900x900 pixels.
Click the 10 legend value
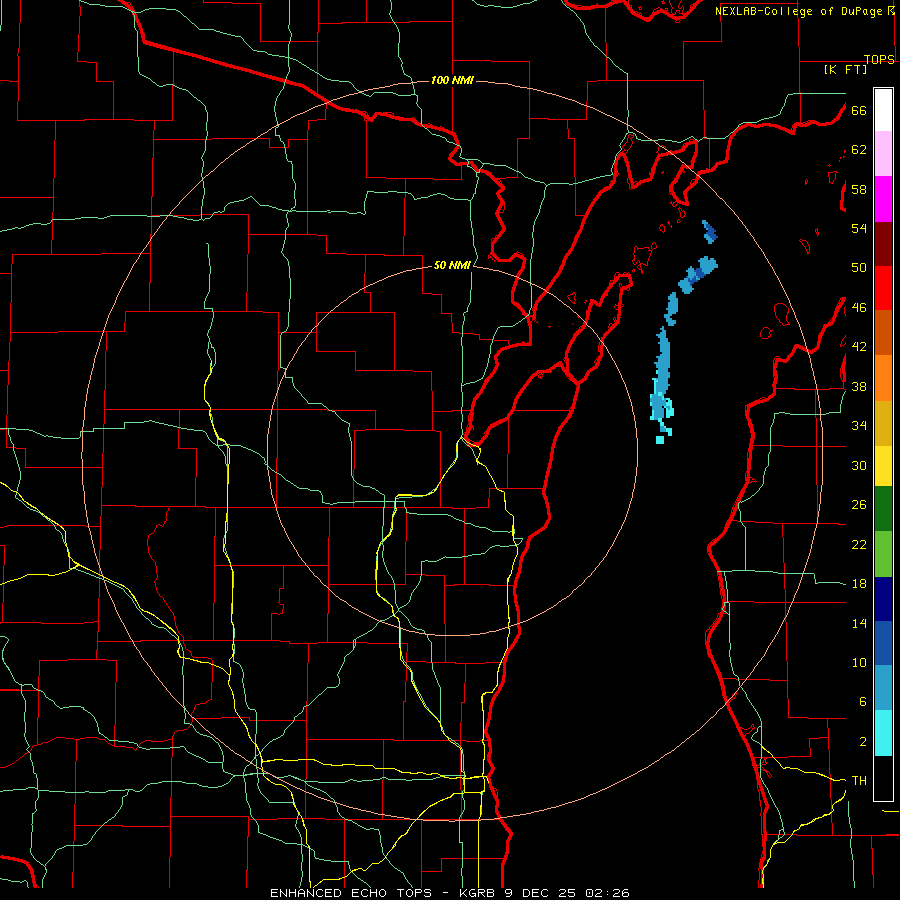coord(859,662)
